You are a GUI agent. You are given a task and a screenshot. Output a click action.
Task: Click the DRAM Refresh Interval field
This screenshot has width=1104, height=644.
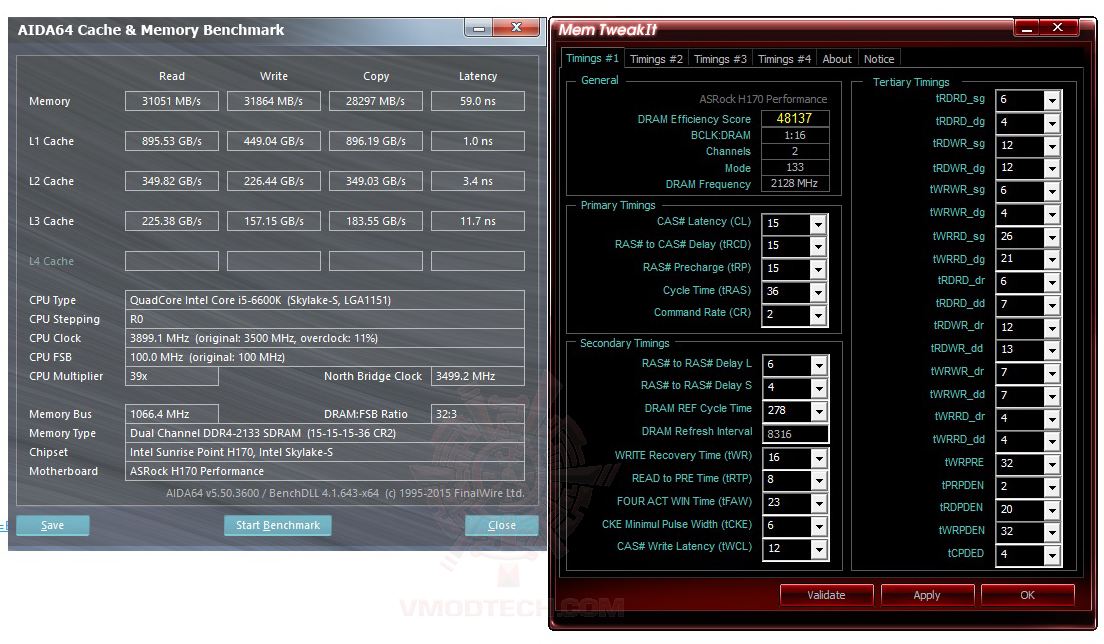pos(795,434)
